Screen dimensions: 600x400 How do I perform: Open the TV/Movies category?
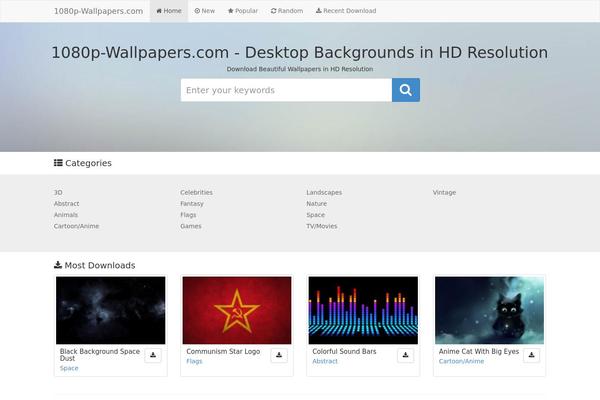[x=322, y=226]
